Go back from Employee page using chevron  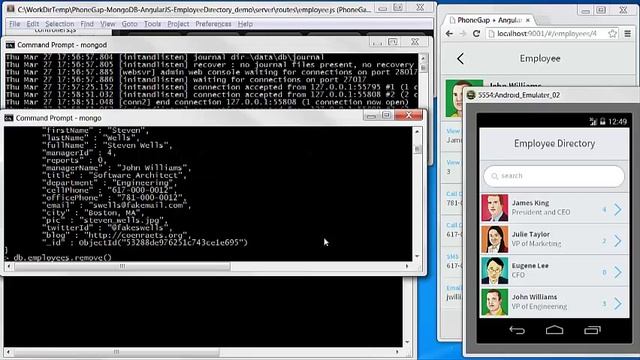(460, 58)
